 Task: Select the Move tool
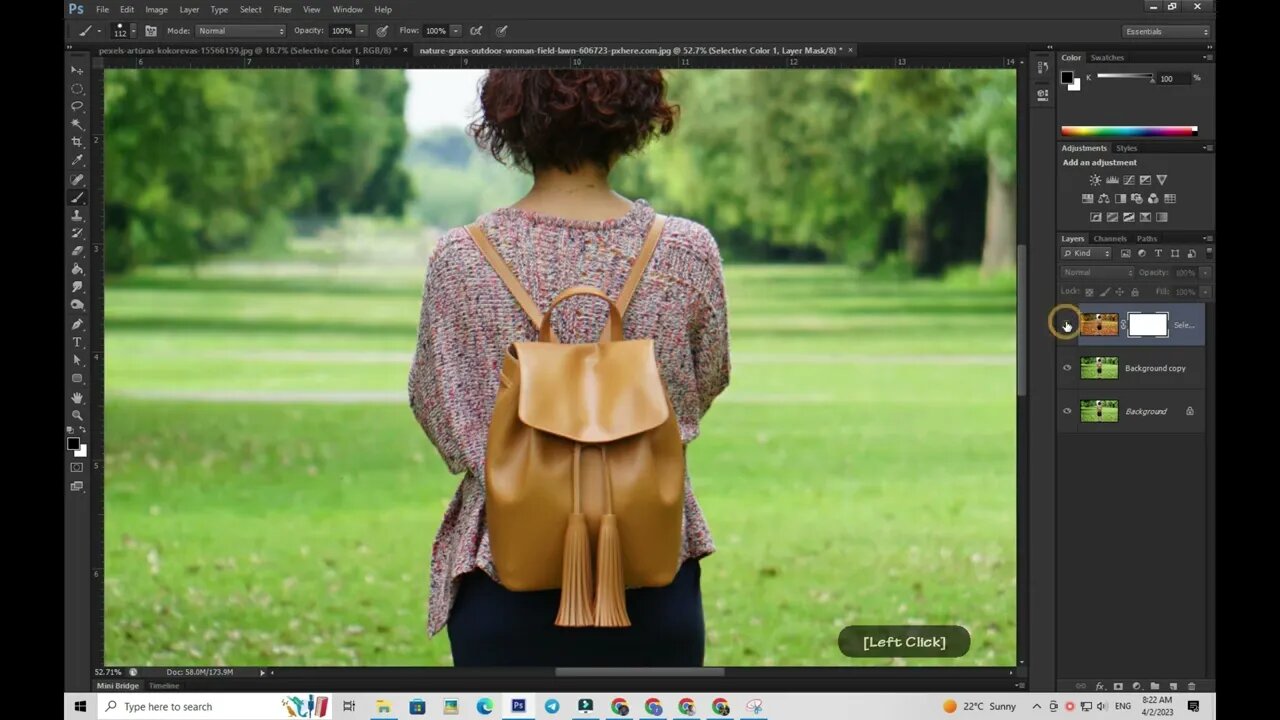[x=77, y=70]
